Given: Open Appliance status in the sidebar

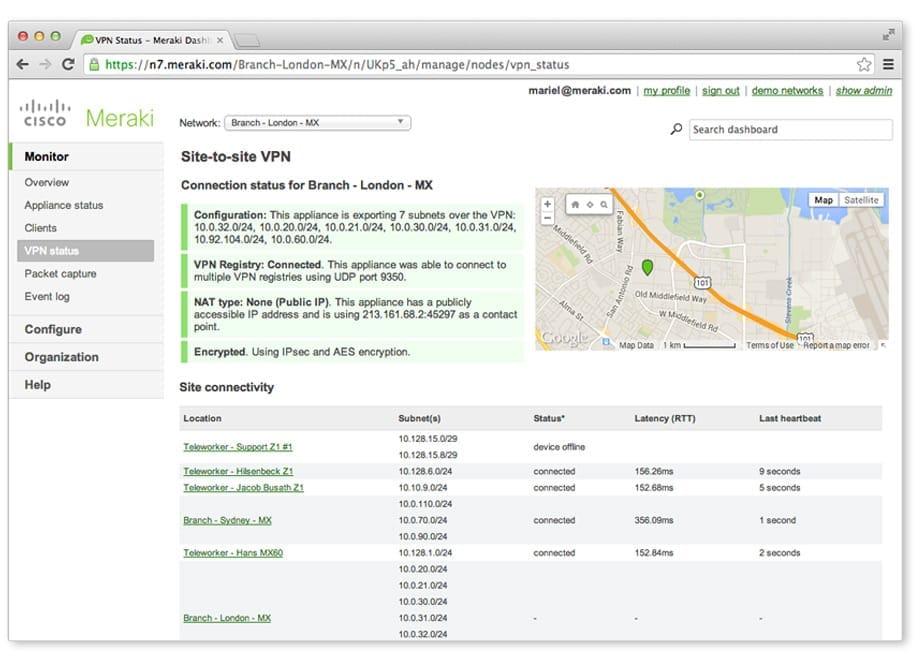Looking at the screenshot, I should point(63,205).
